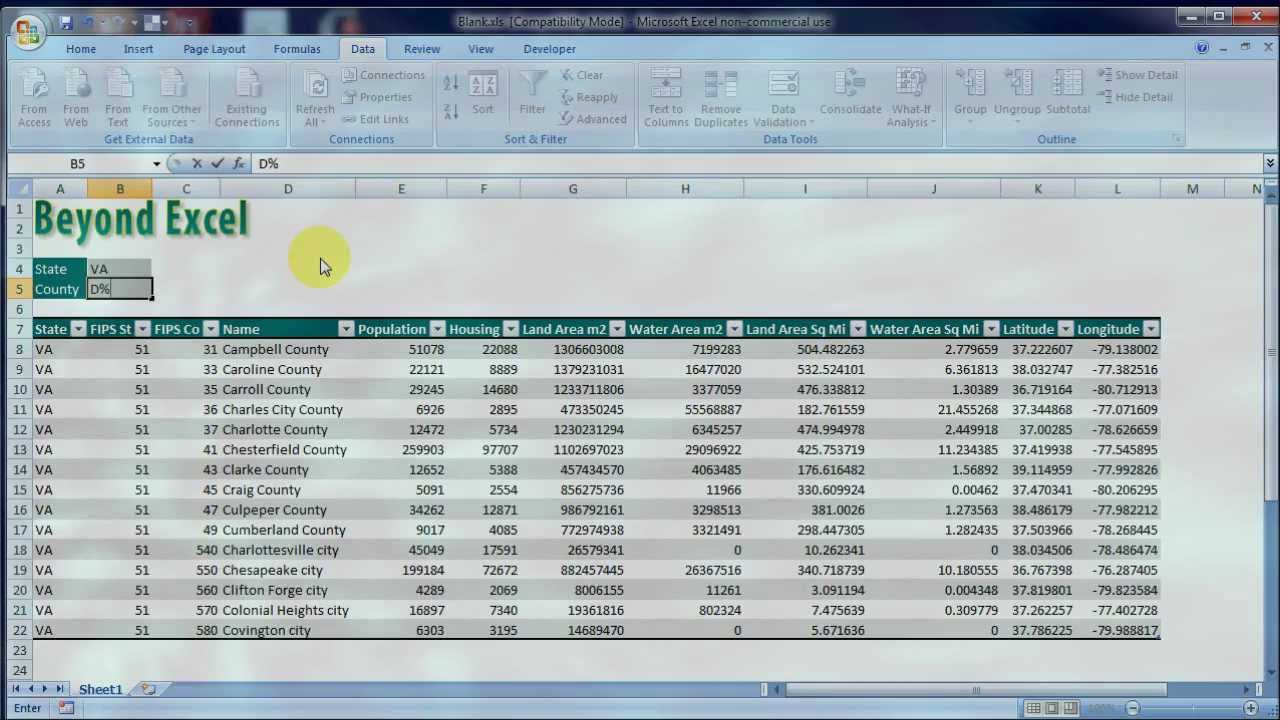Image resolution: width=1280 pixels, height=720 pixels.
Task: Click the Hide Detail button
Action: click(1135, 97)
